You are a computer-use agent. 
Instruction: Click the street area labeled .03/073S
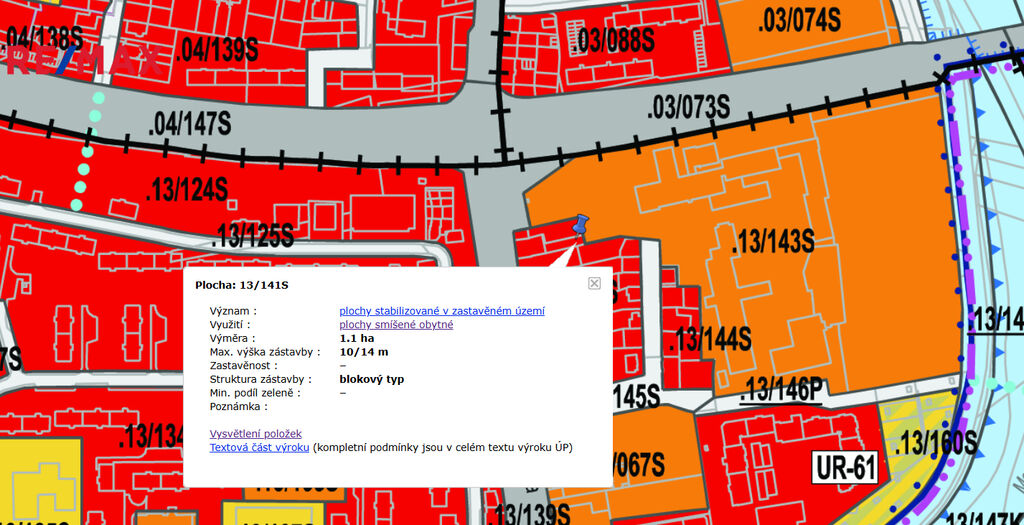688,107
